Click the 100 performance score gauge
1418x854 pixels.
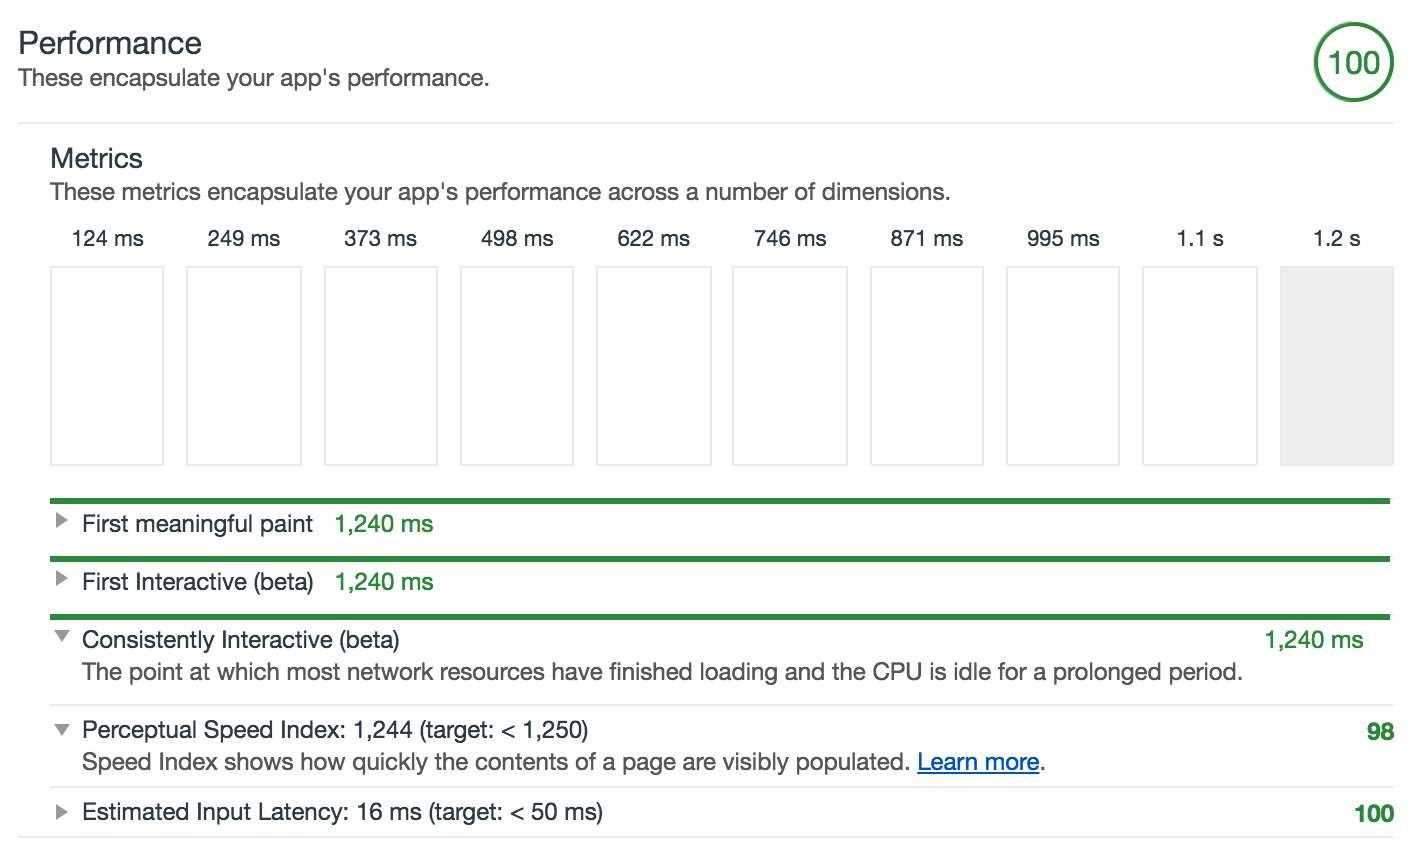pos(1353,63)
